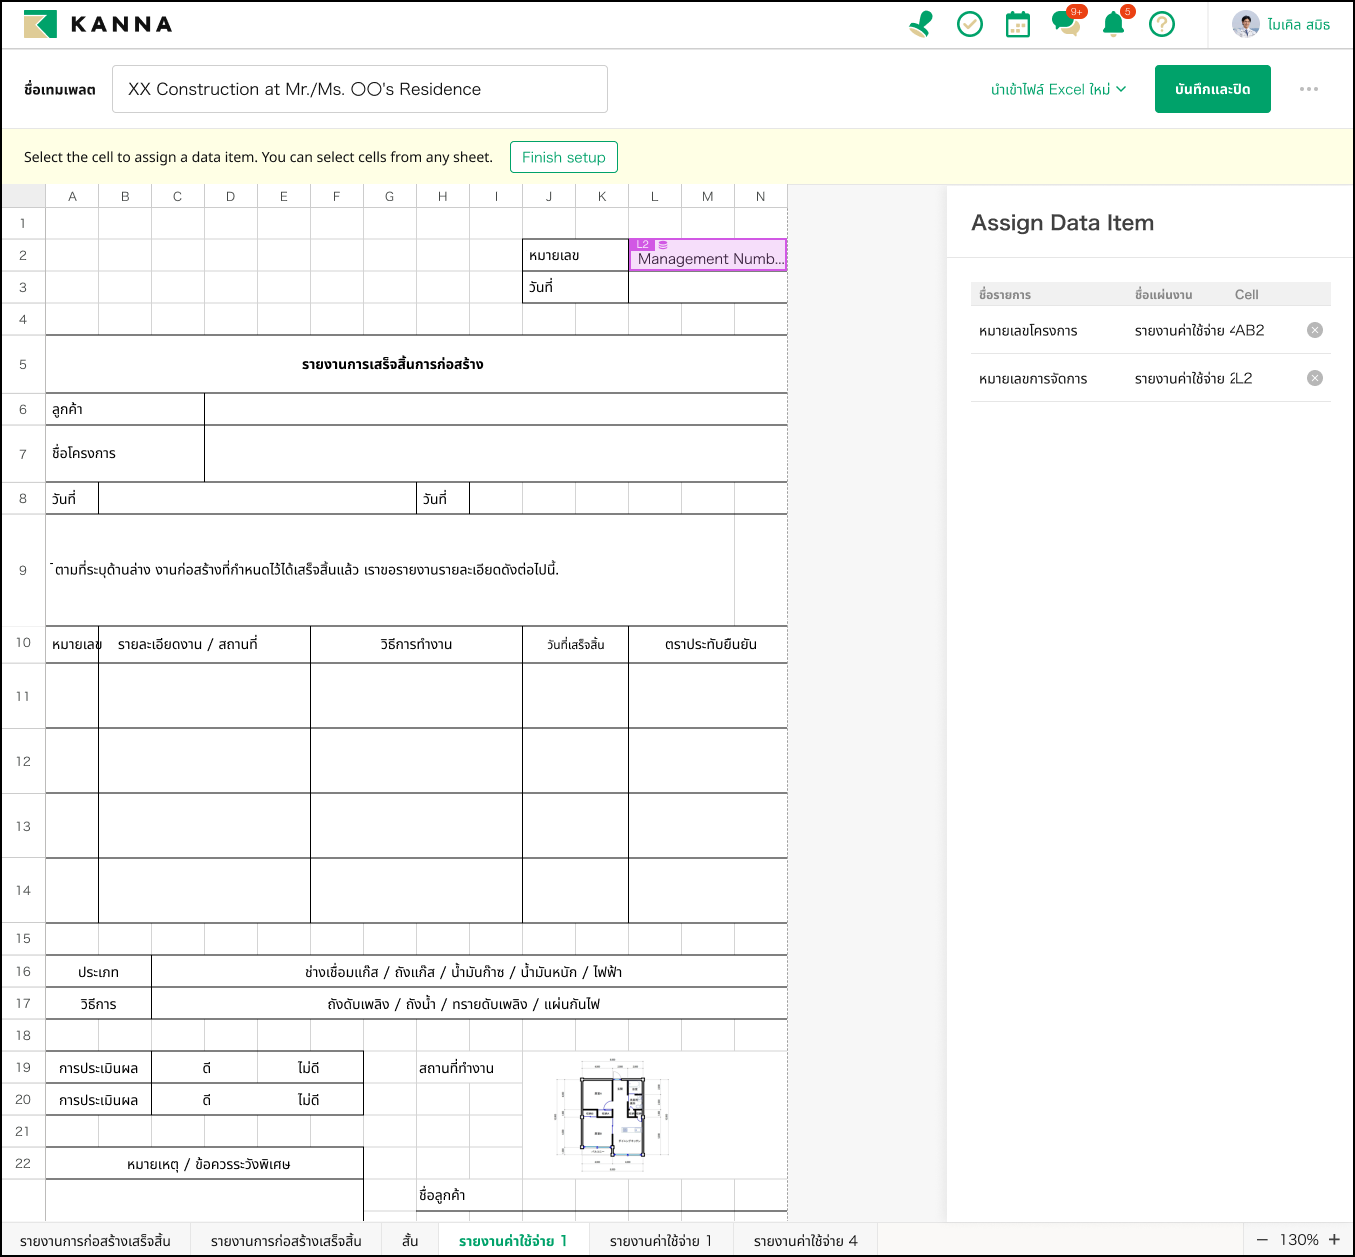Zoom in with the plus button

(x=1334, y=1240)
